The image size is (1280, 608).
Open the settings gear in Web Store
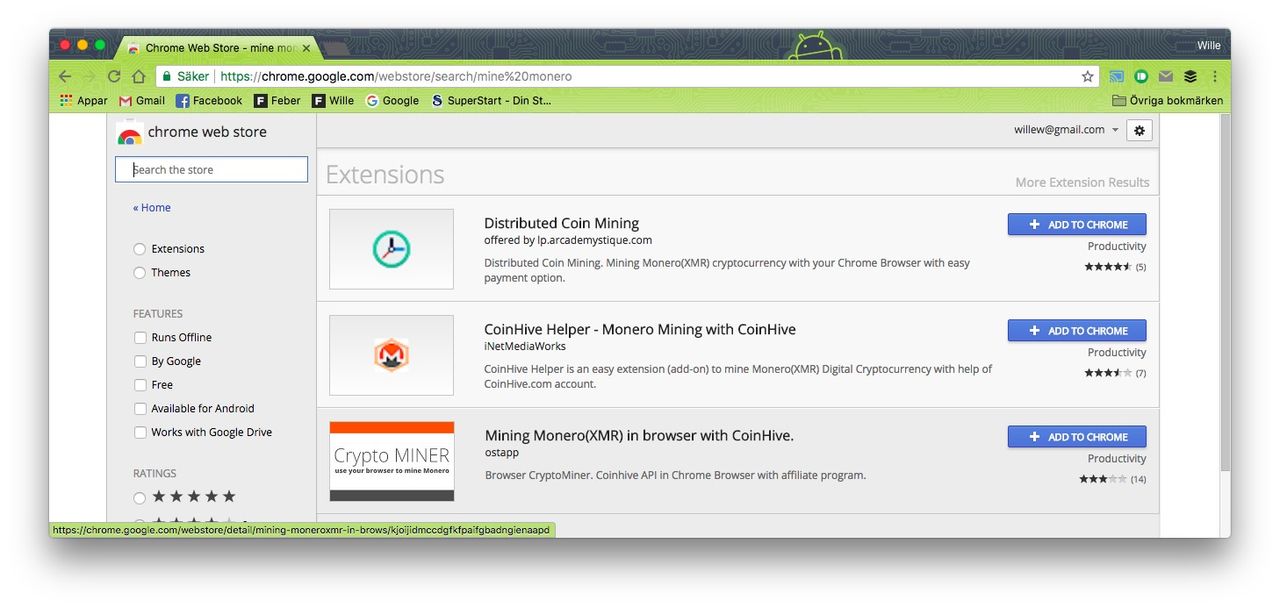point(1139,130)
